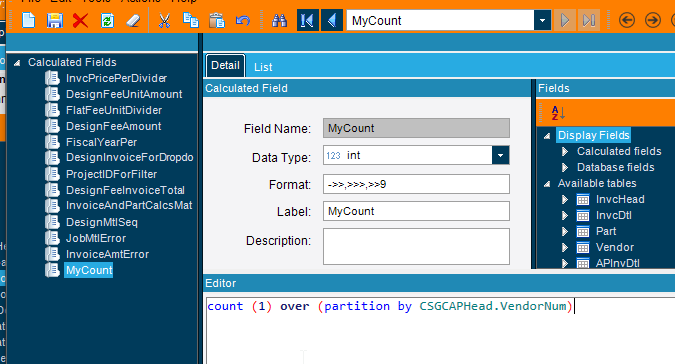Click the JobMtlError field icon
The image size is (675, 364).
click(53, 238)
